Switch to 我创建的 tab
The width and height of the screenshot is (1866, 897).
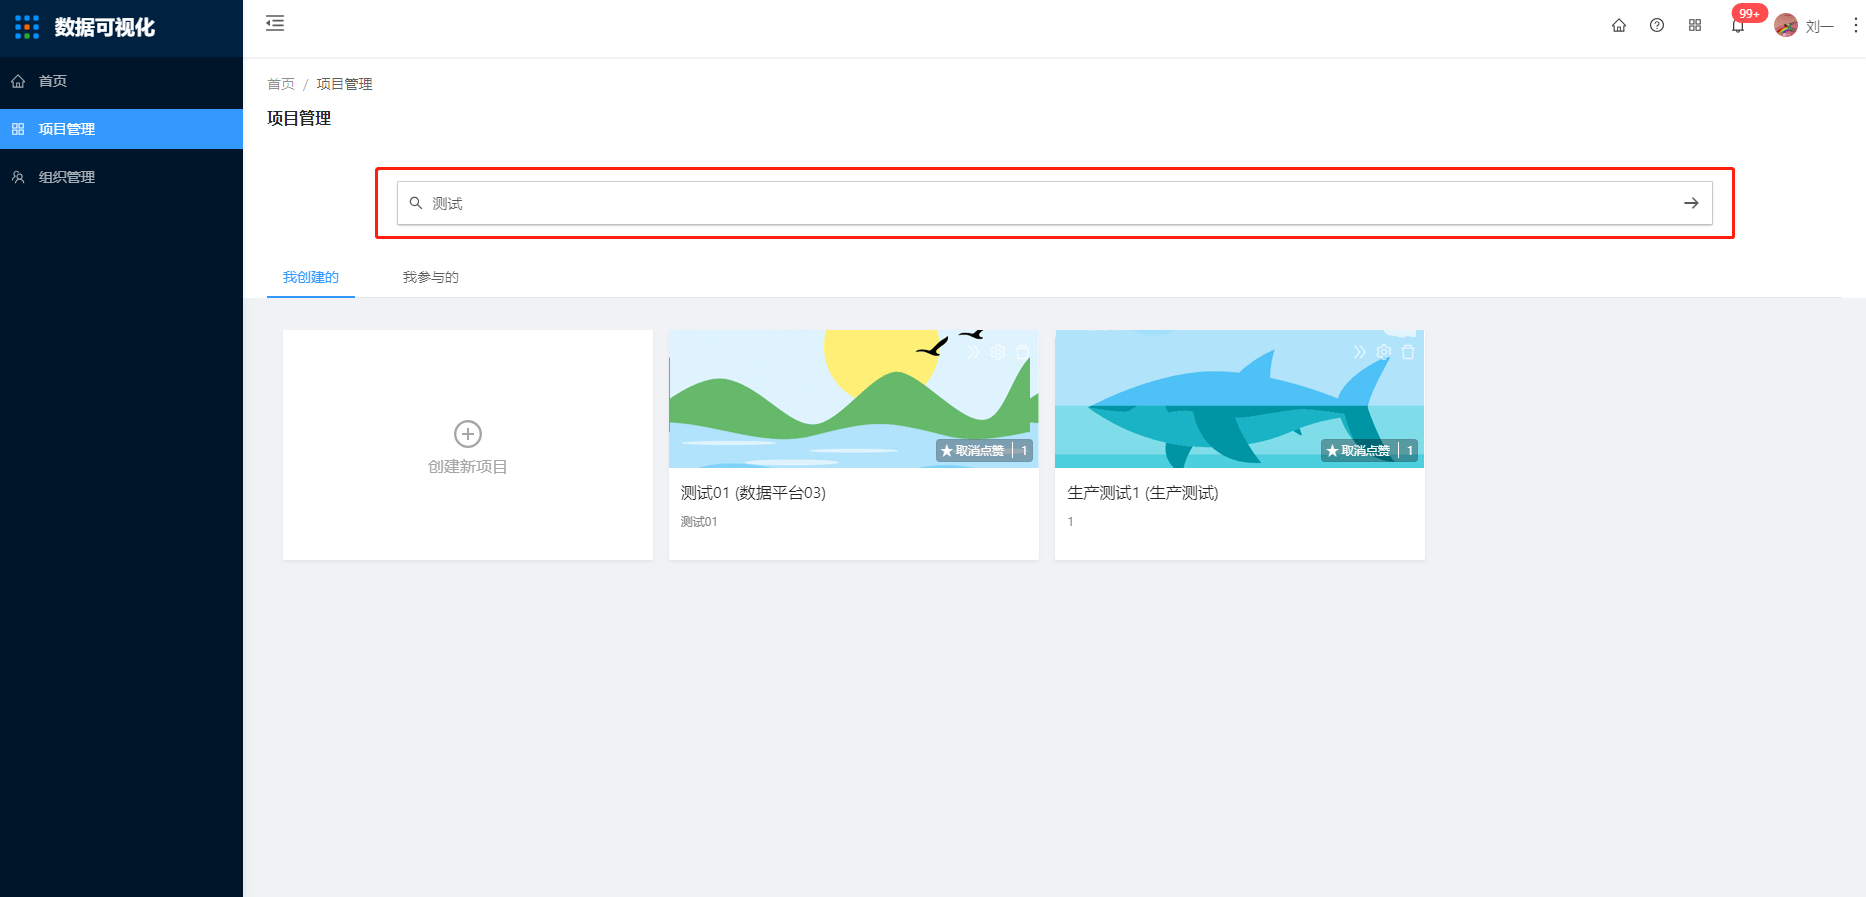311,277
